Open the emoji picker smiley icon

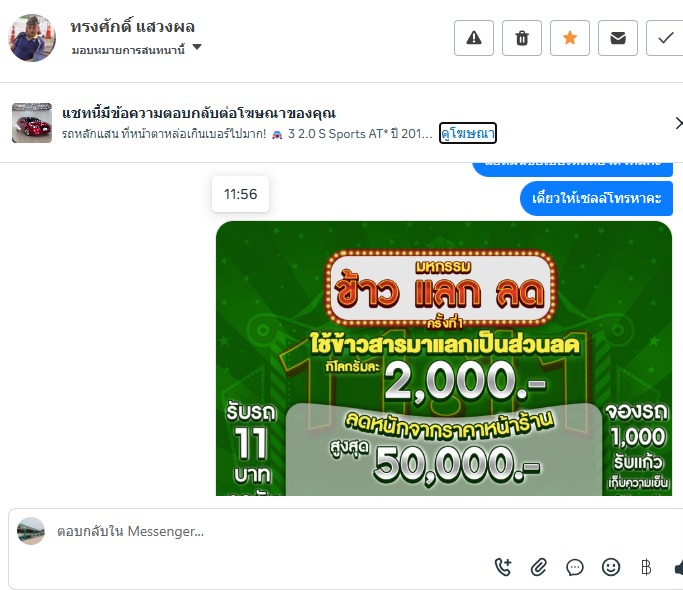coord(611,567)
